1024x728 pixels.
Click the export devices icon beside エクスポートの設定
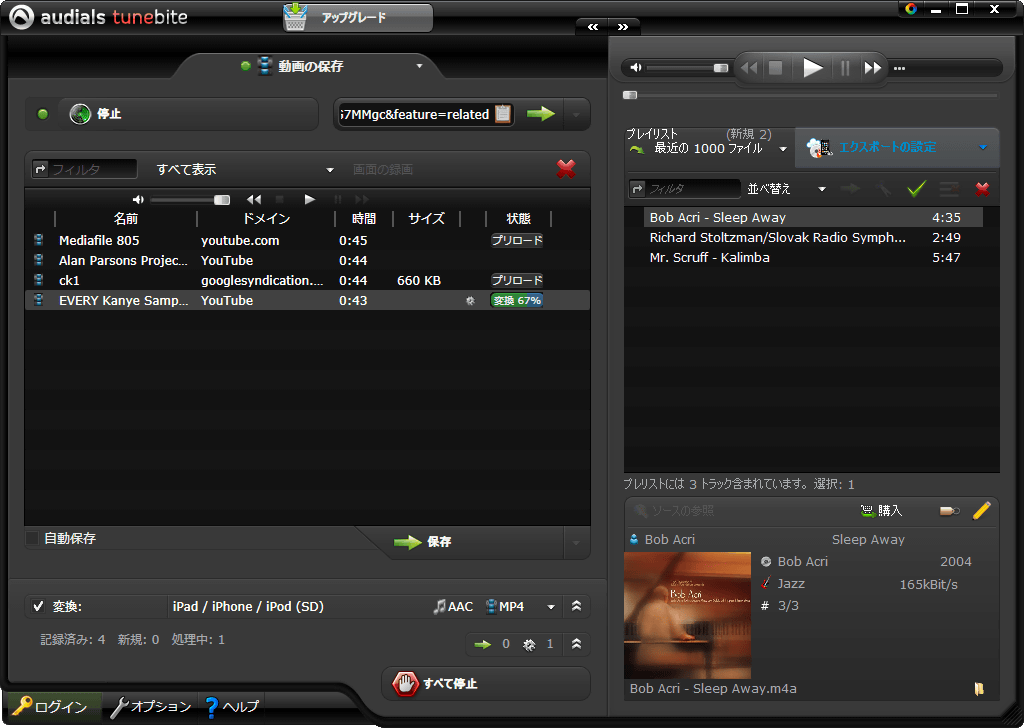point(819,148)
